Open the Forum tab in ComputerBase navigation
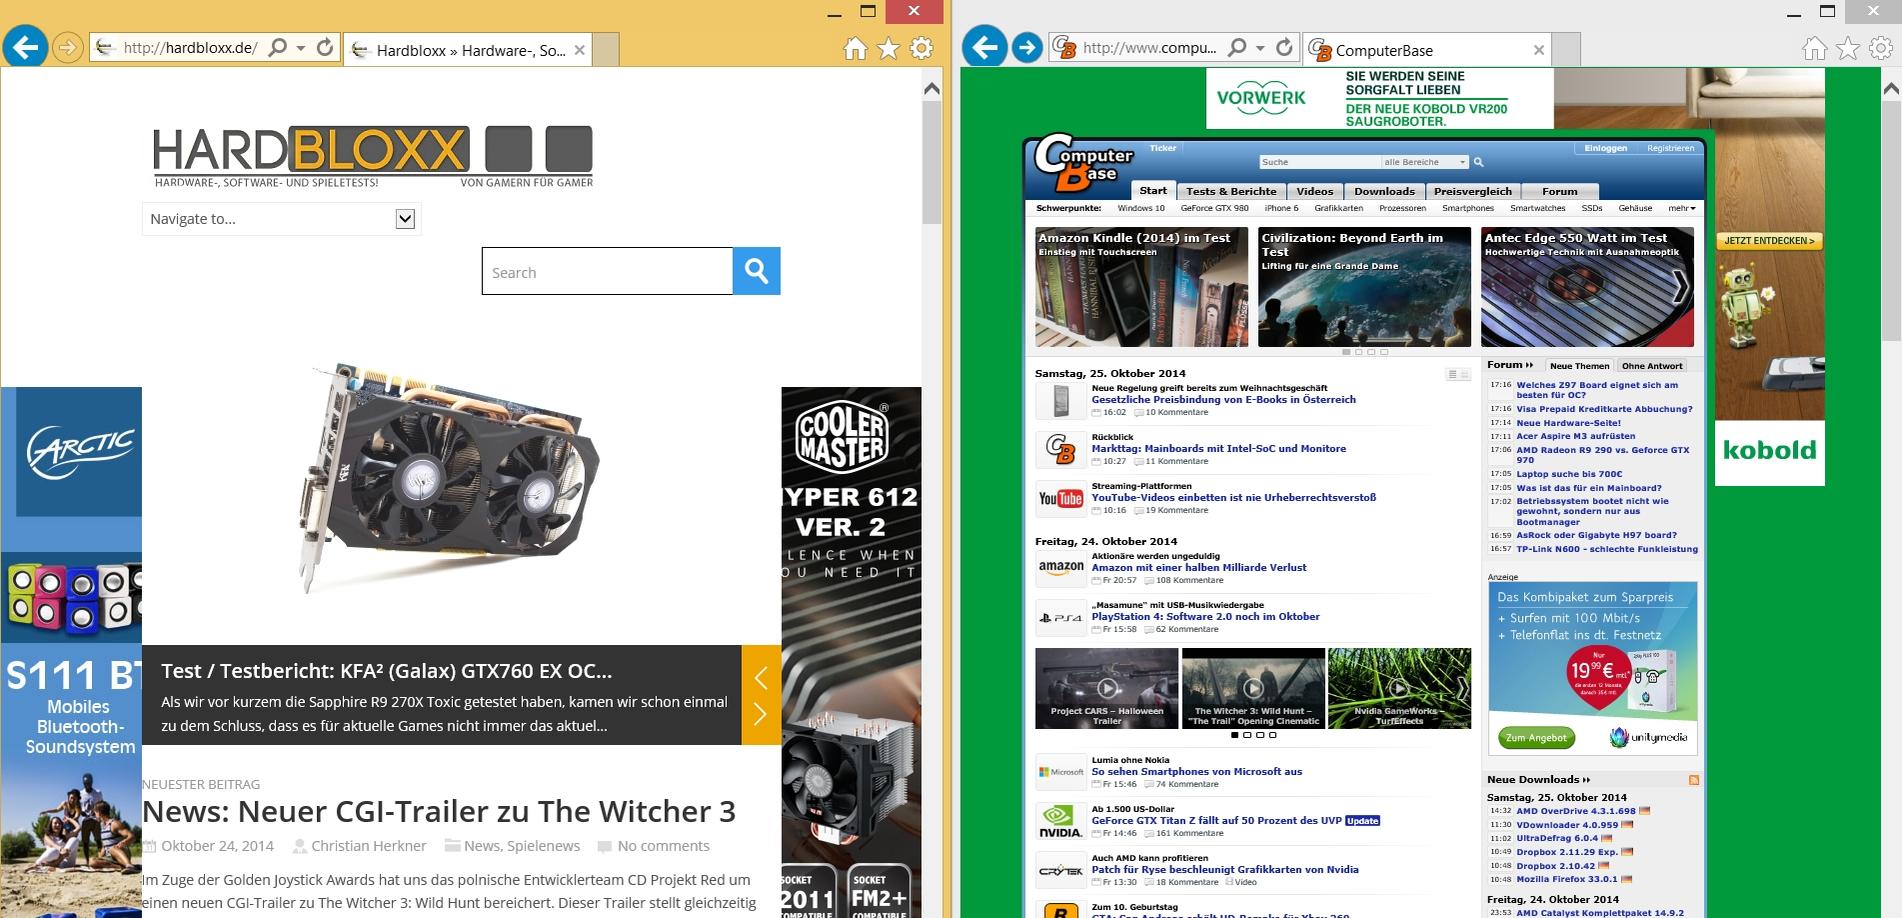The height and width of the screenshot is (918, 1902). [1560, 191]
